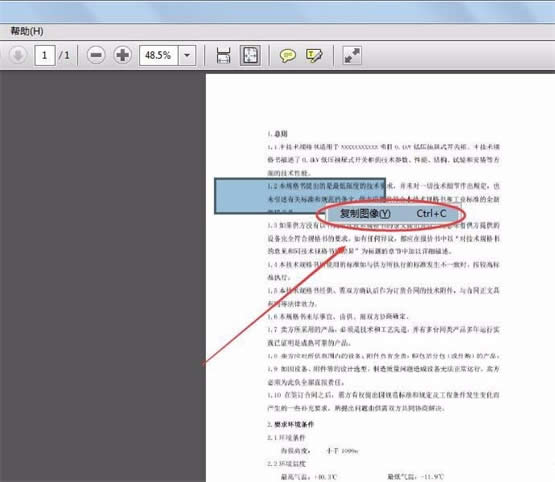Viewport: 555px width, 482px height.
Task: Click the "2.1 环境条件" line in document
Action: [x=286, y=437]
